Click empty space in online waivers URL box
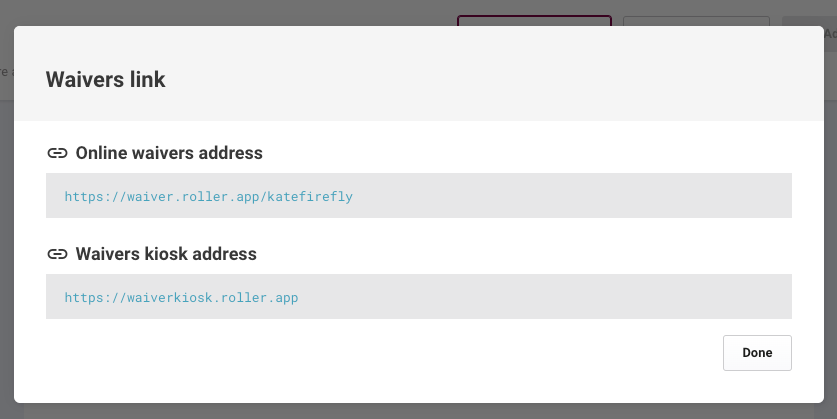837x419 pixels. point(571,195)
